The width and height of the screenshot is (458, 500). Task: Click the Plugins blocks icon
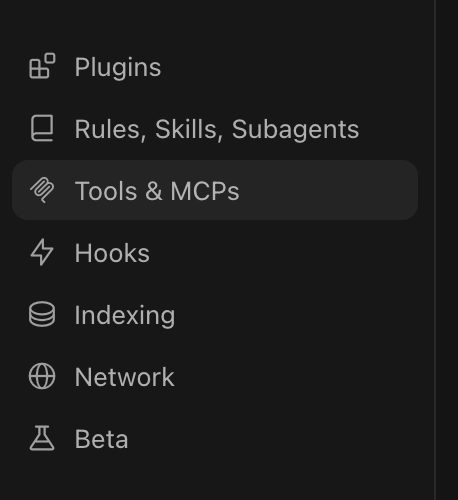[42, 66]
